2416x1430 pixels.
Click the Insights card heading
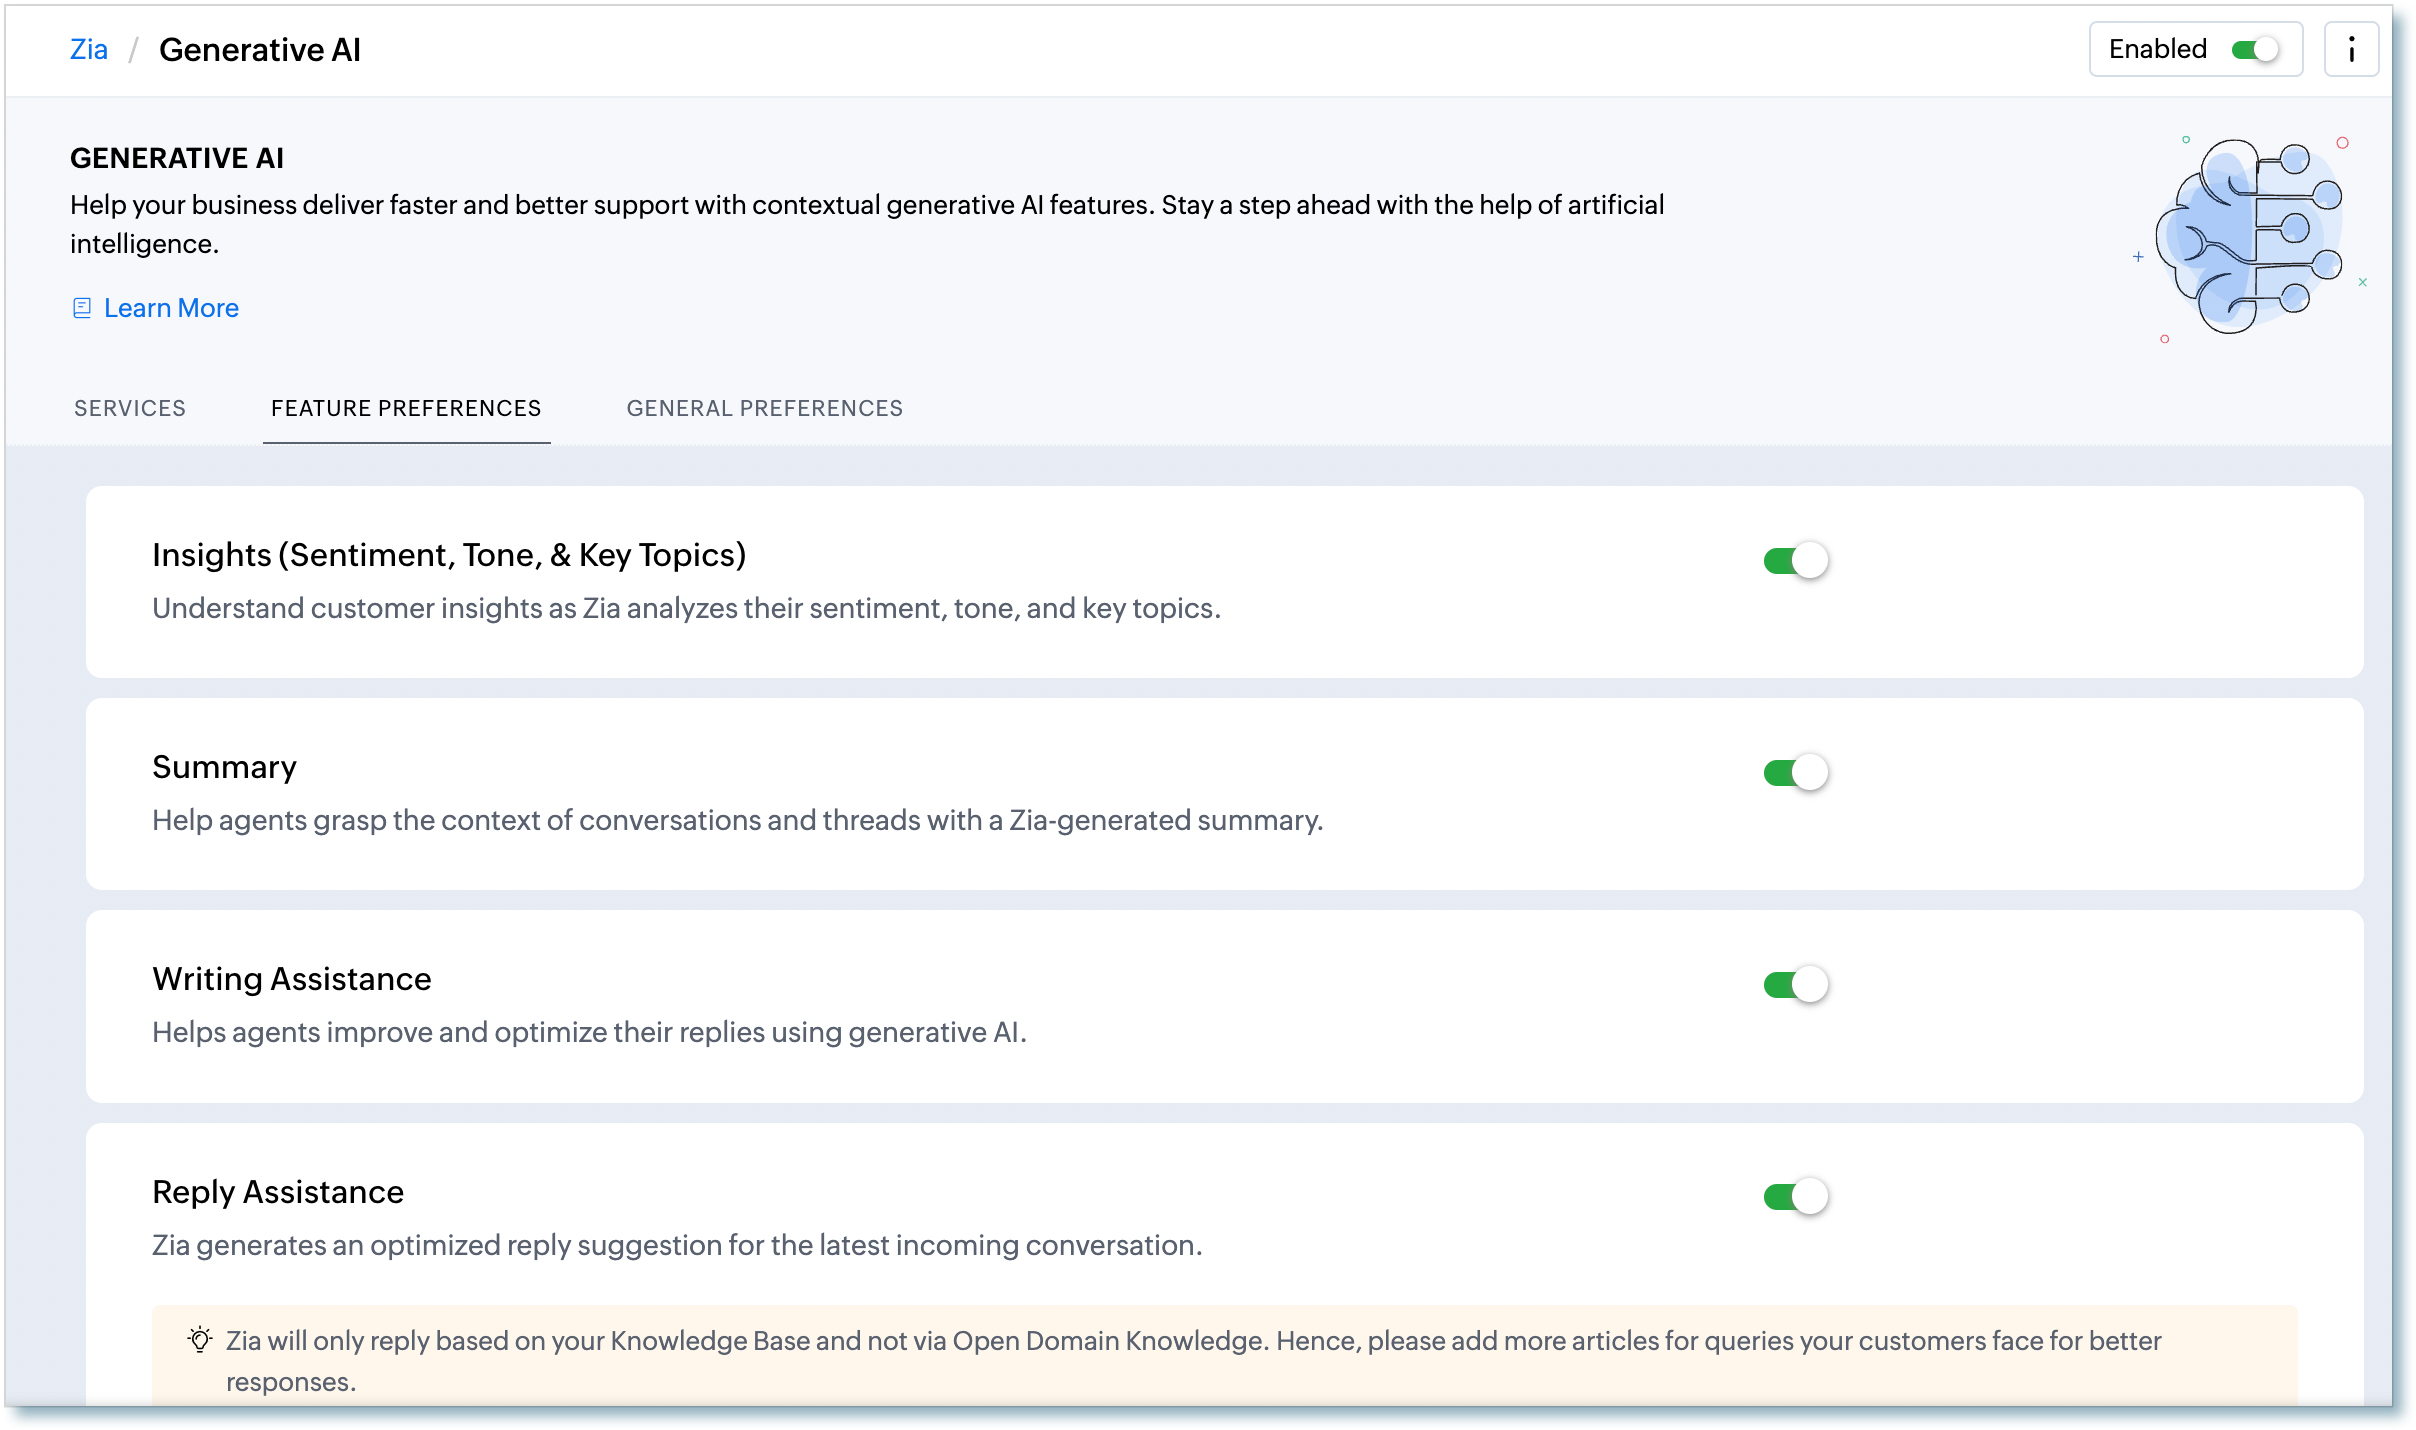tap(449, 555)
